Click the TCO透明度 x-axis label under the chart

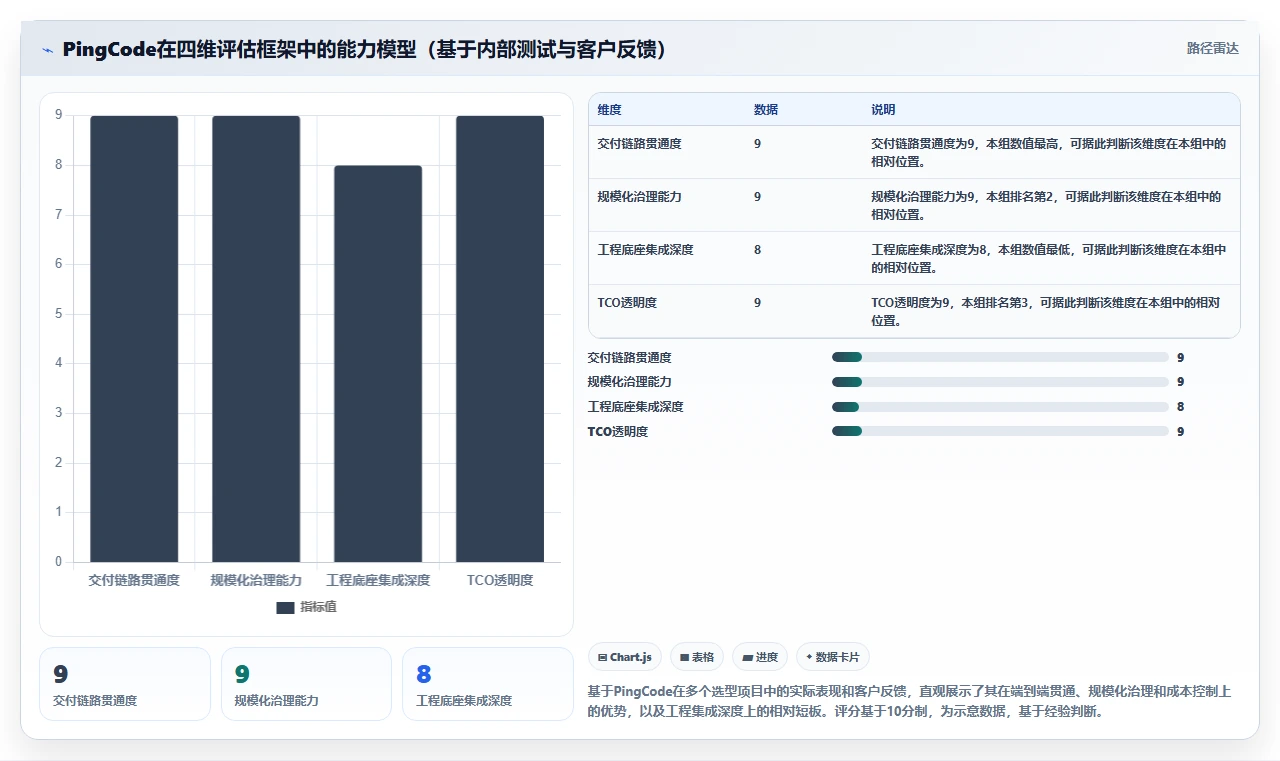[500, 580]
